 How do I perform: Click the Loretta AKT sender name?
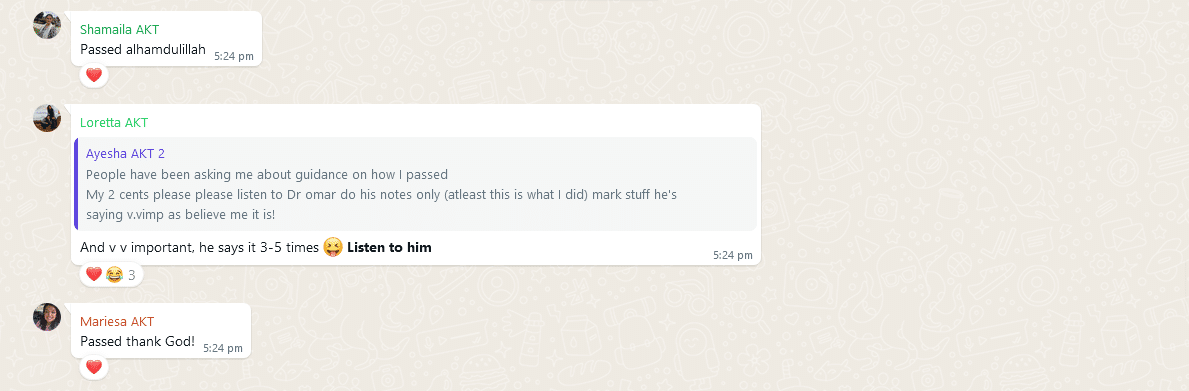114,123
